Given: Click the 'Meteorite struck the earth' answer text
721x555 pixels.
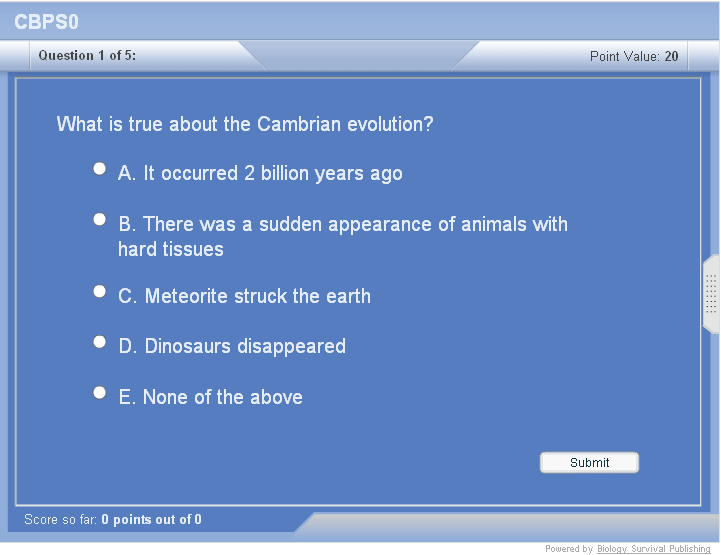Looking at the screenshot, I should click(244, 297).
